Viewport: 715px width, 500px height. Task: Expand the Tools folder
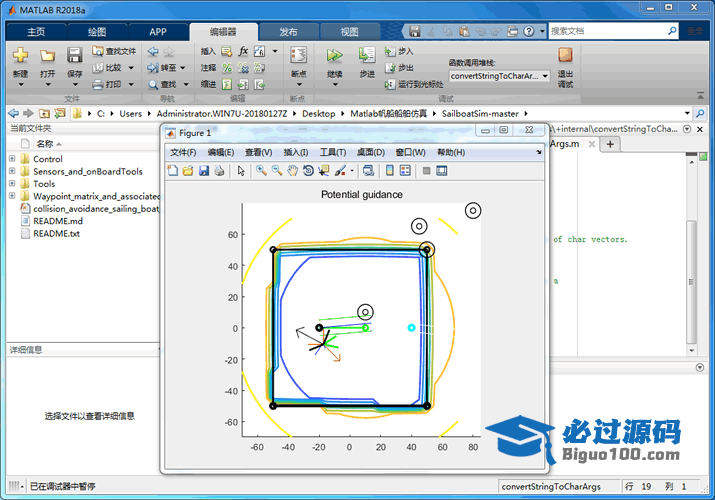[x=12, y=183]
